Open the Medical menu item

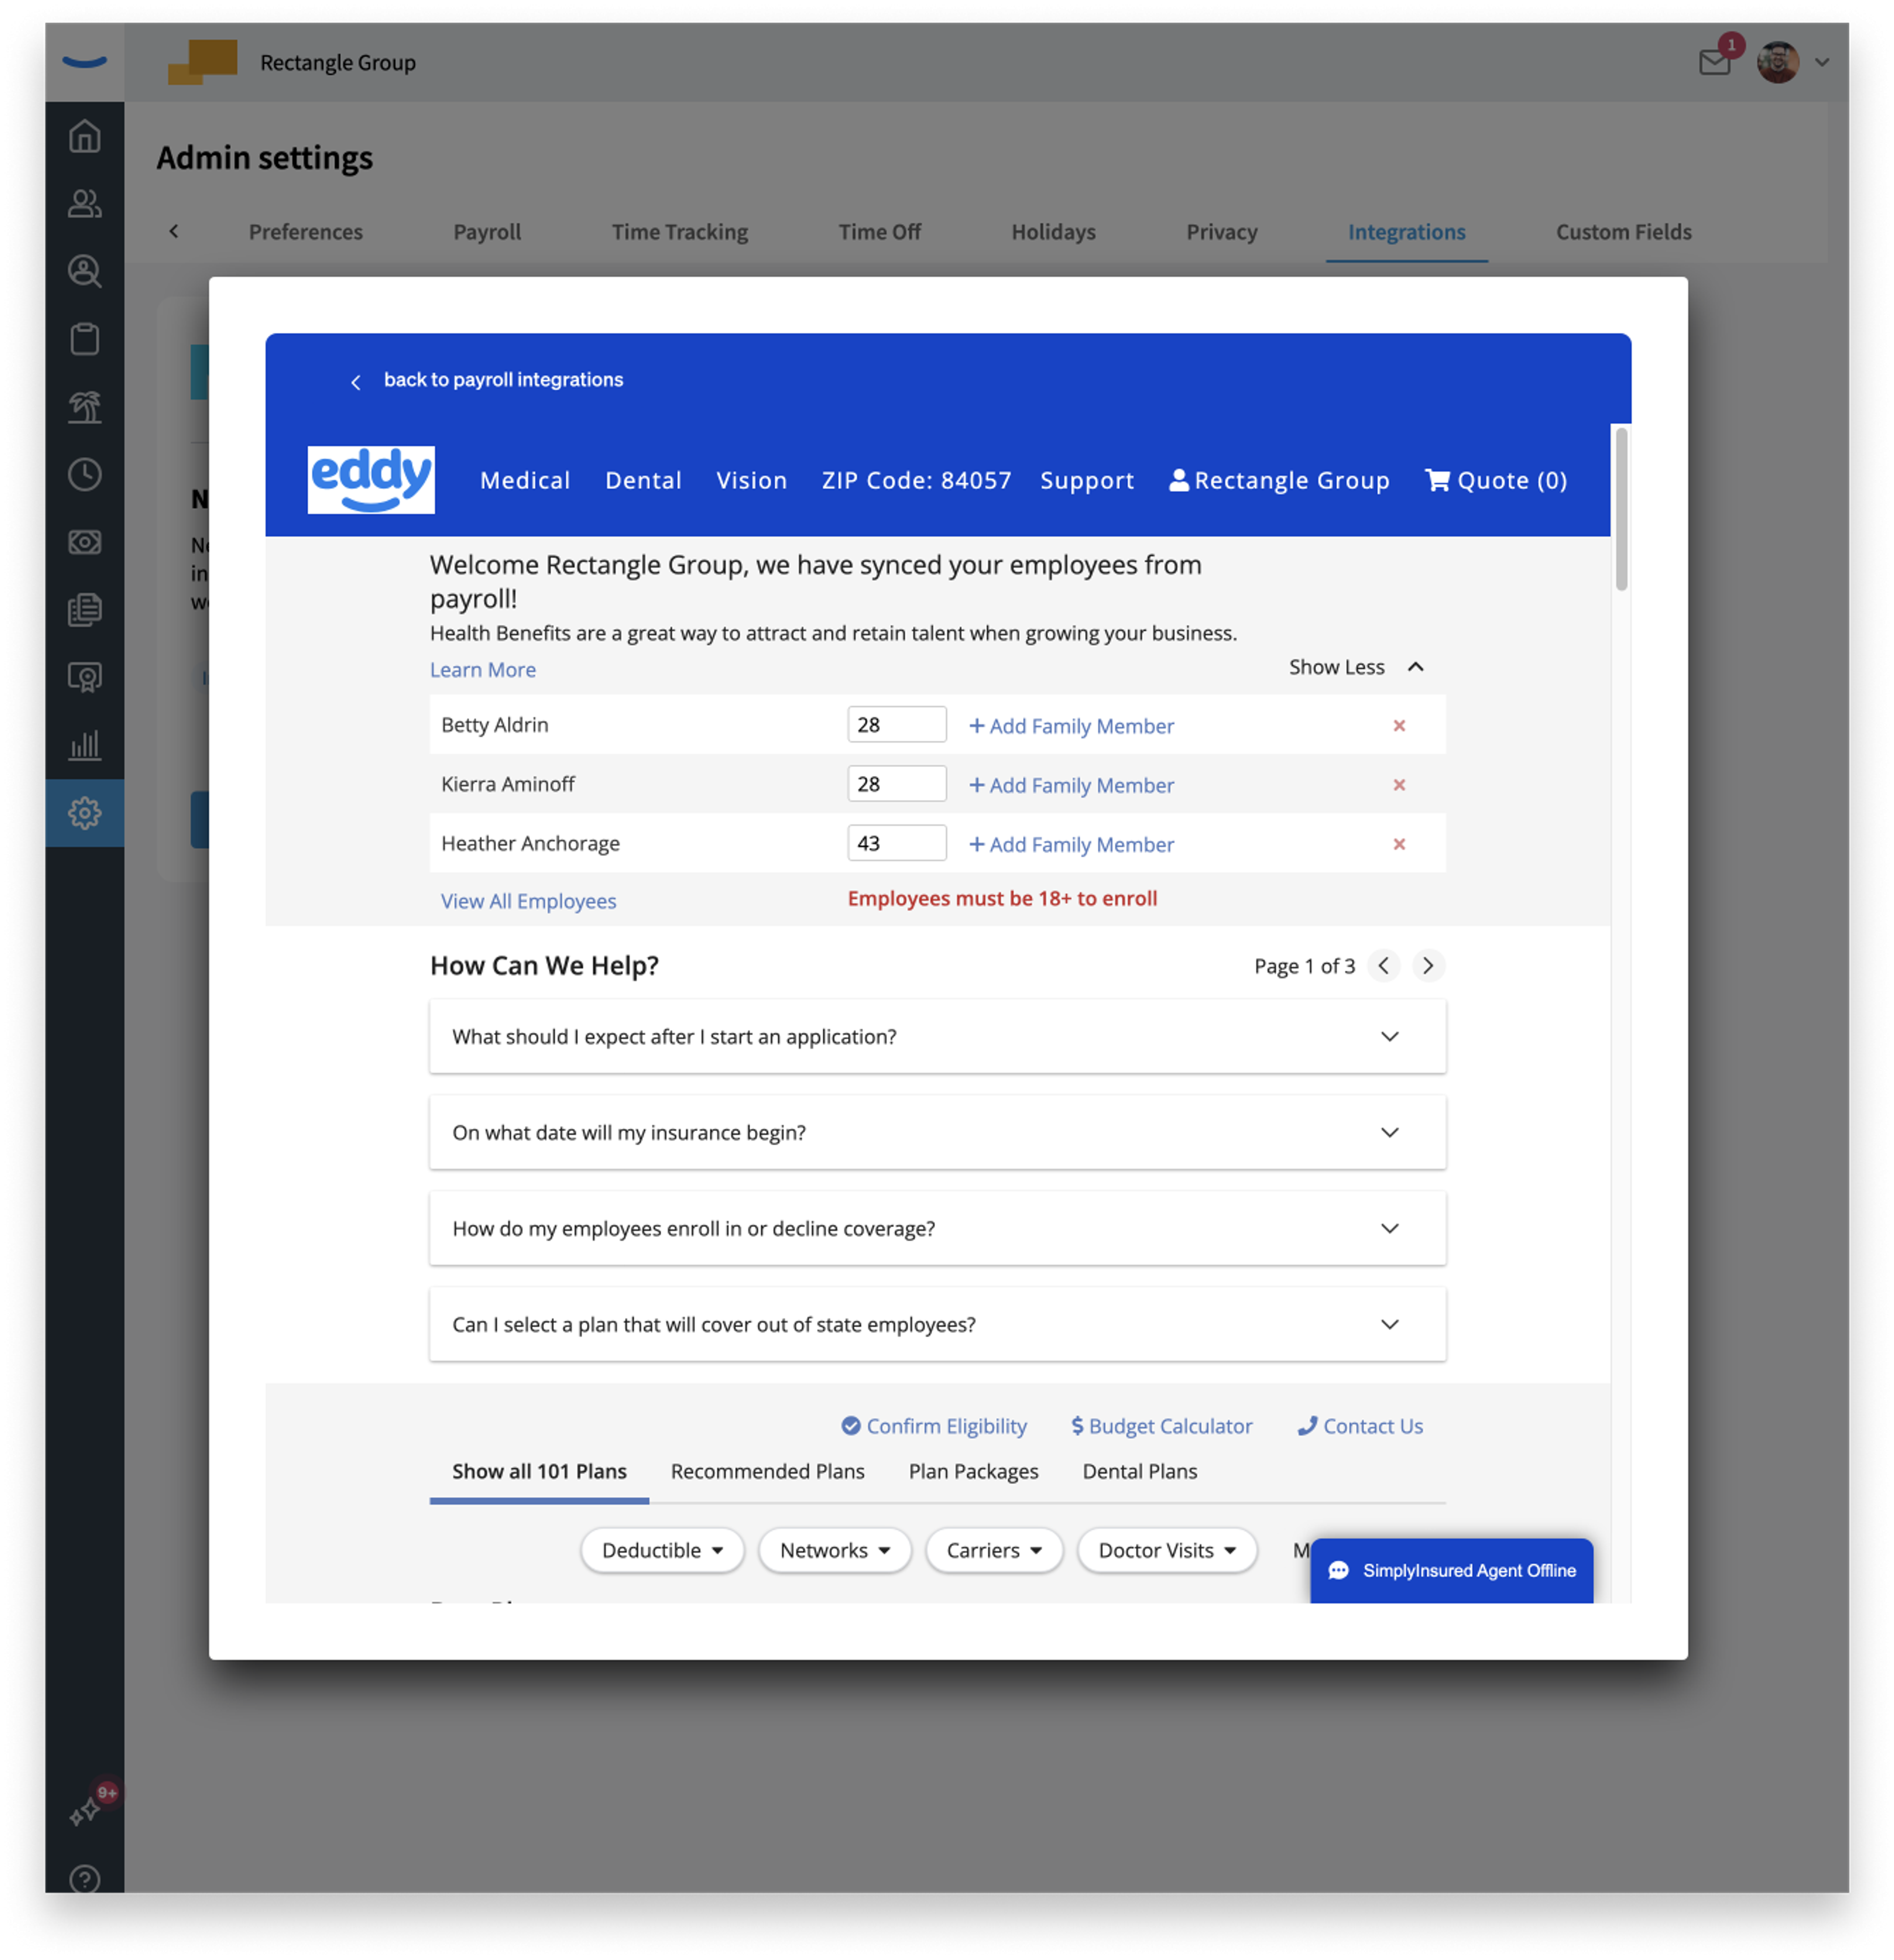[525, 481]
